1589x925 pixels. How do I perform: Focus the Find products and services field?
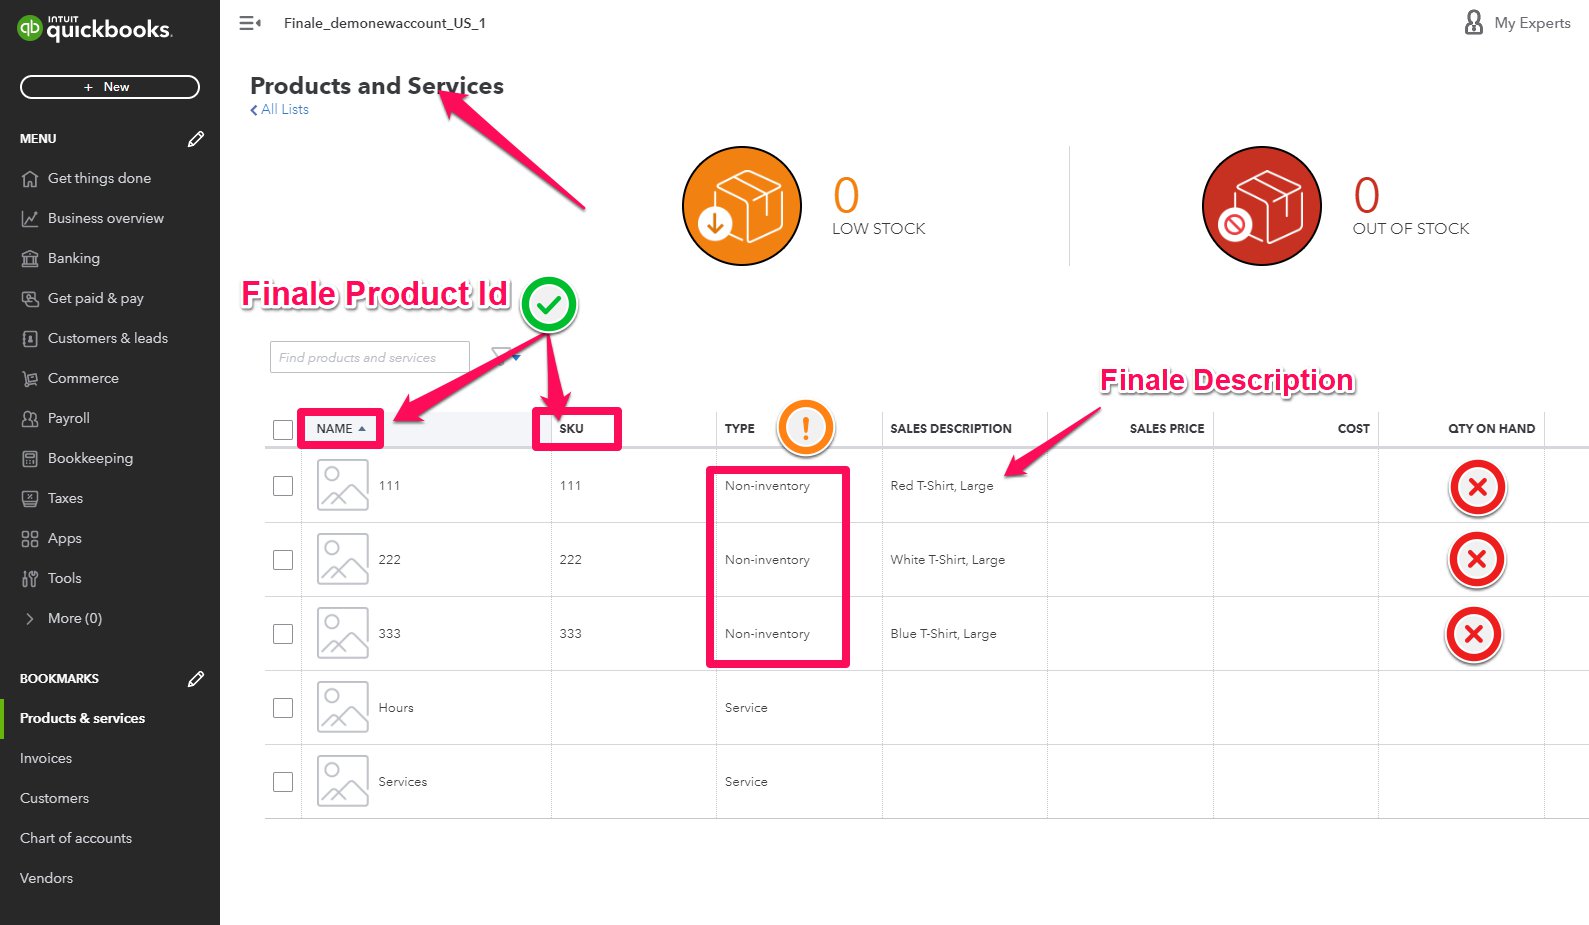coord(370,357)
